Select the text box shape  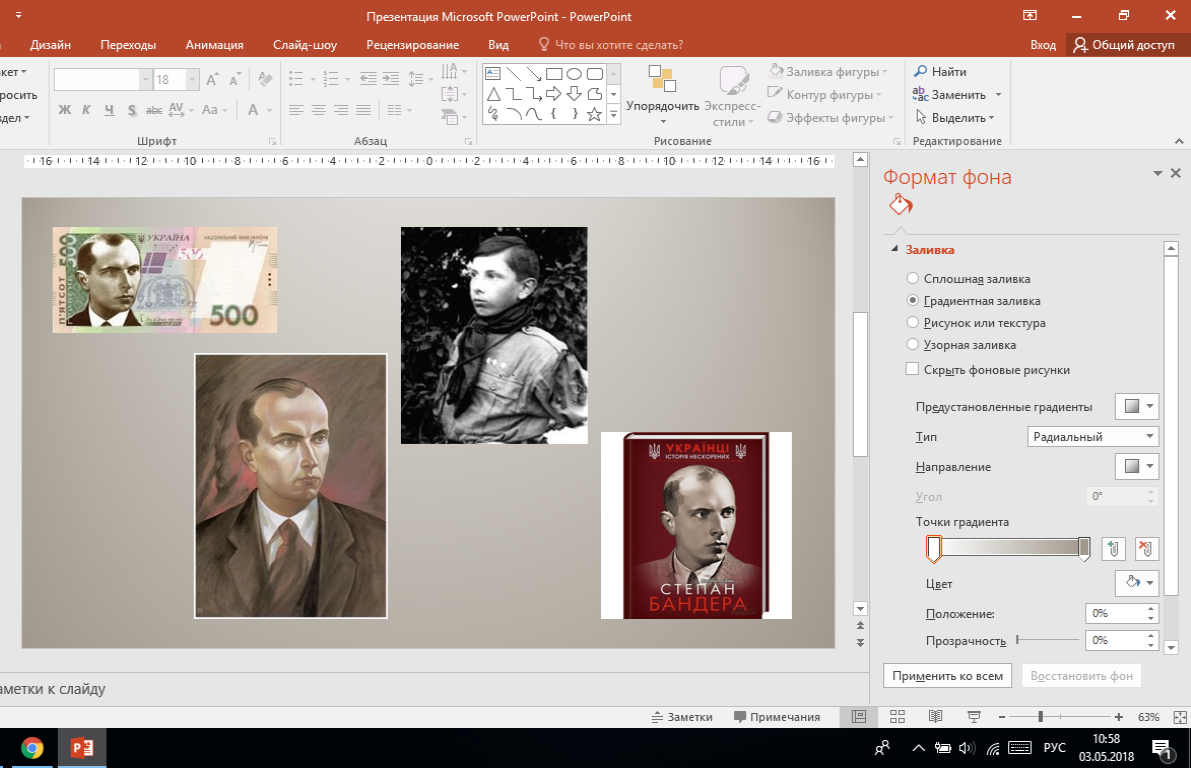pyautogui.click(x=493, y=74)
